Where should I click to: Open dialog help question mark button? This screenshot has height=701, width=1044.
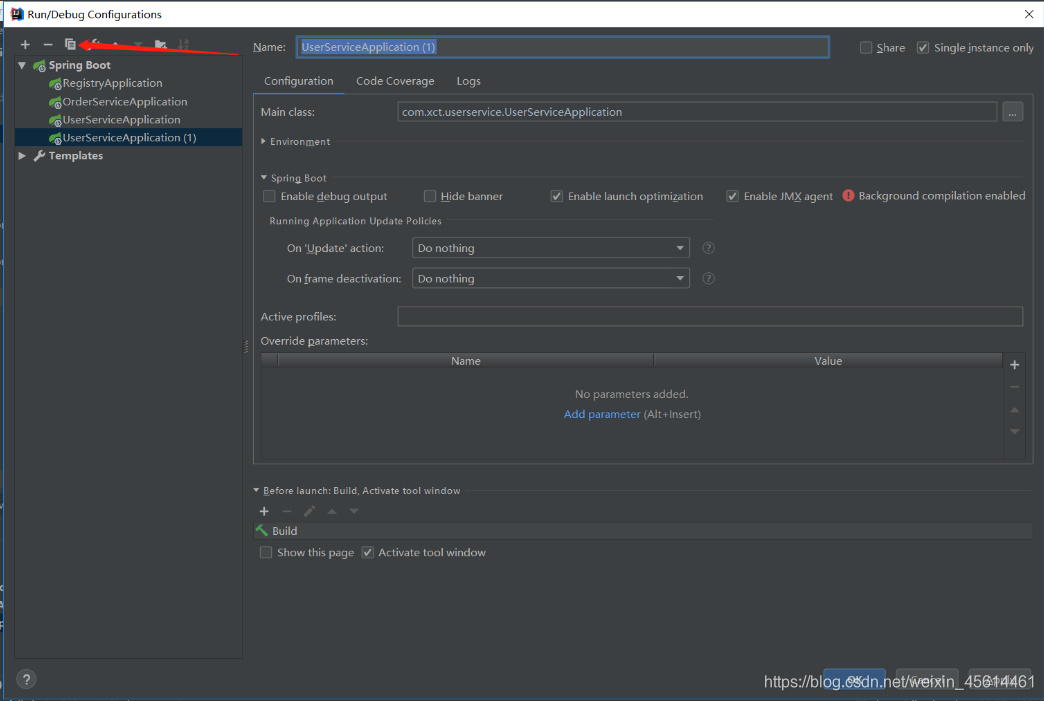[26, 680]
